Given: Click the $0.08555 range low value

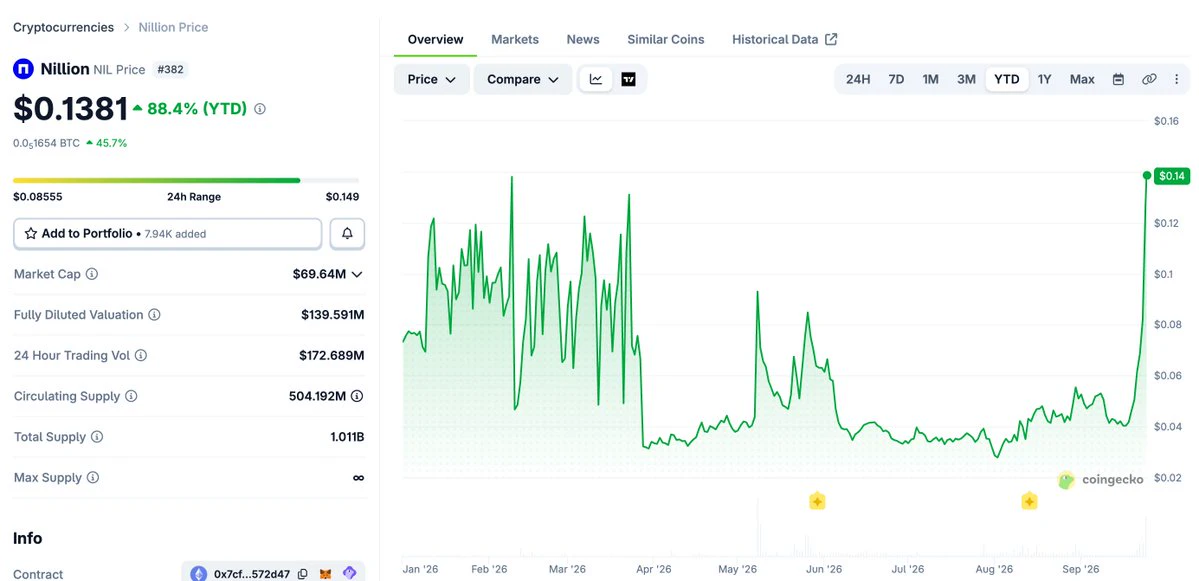Looking at the screenshot, I should (x=37, y=196).
